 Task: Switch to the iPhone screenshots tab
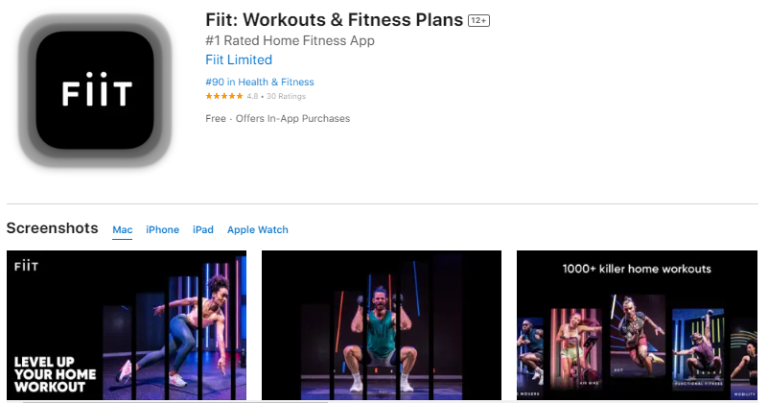(162, 230)
